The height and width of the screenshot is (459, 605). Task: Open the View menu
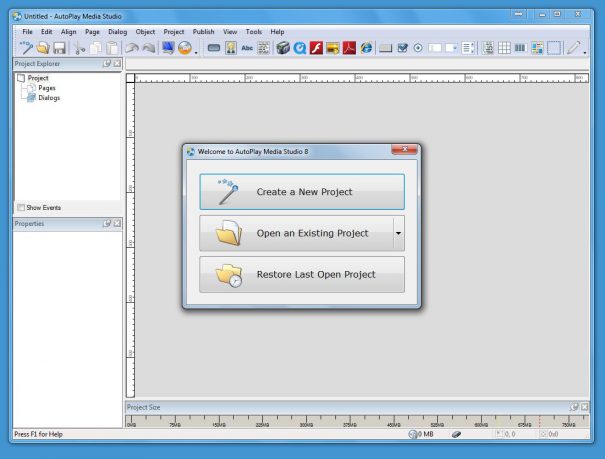point(230,32)
